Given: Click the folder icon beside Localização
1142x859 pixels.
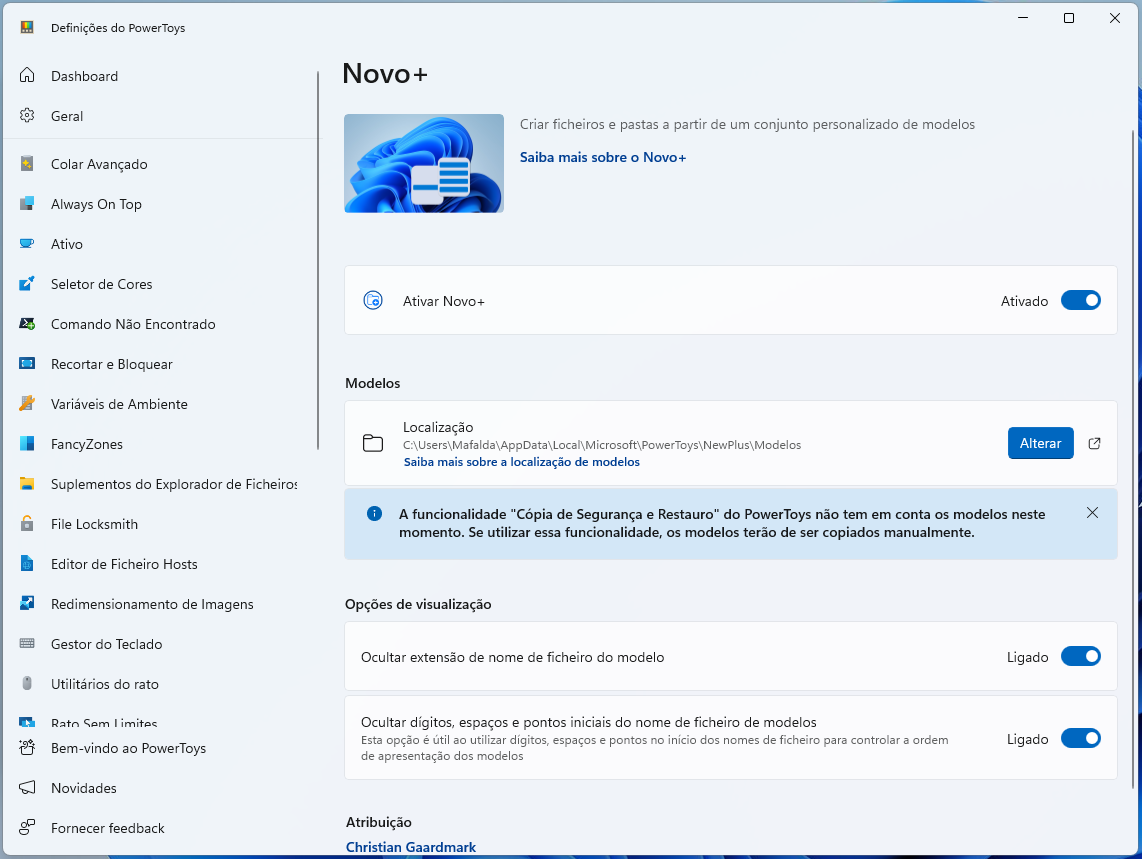Looking at the screenshot, I should click(373, 443).
